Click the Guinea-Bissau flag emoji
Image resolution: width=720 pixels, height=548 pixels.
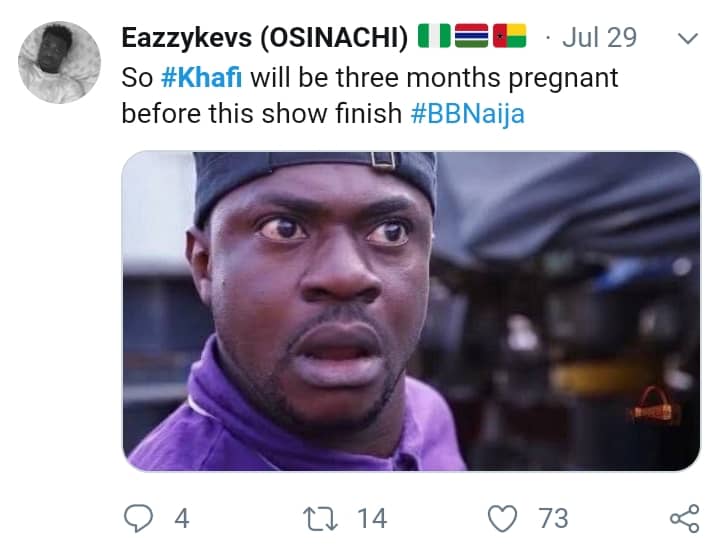point(508,38)
